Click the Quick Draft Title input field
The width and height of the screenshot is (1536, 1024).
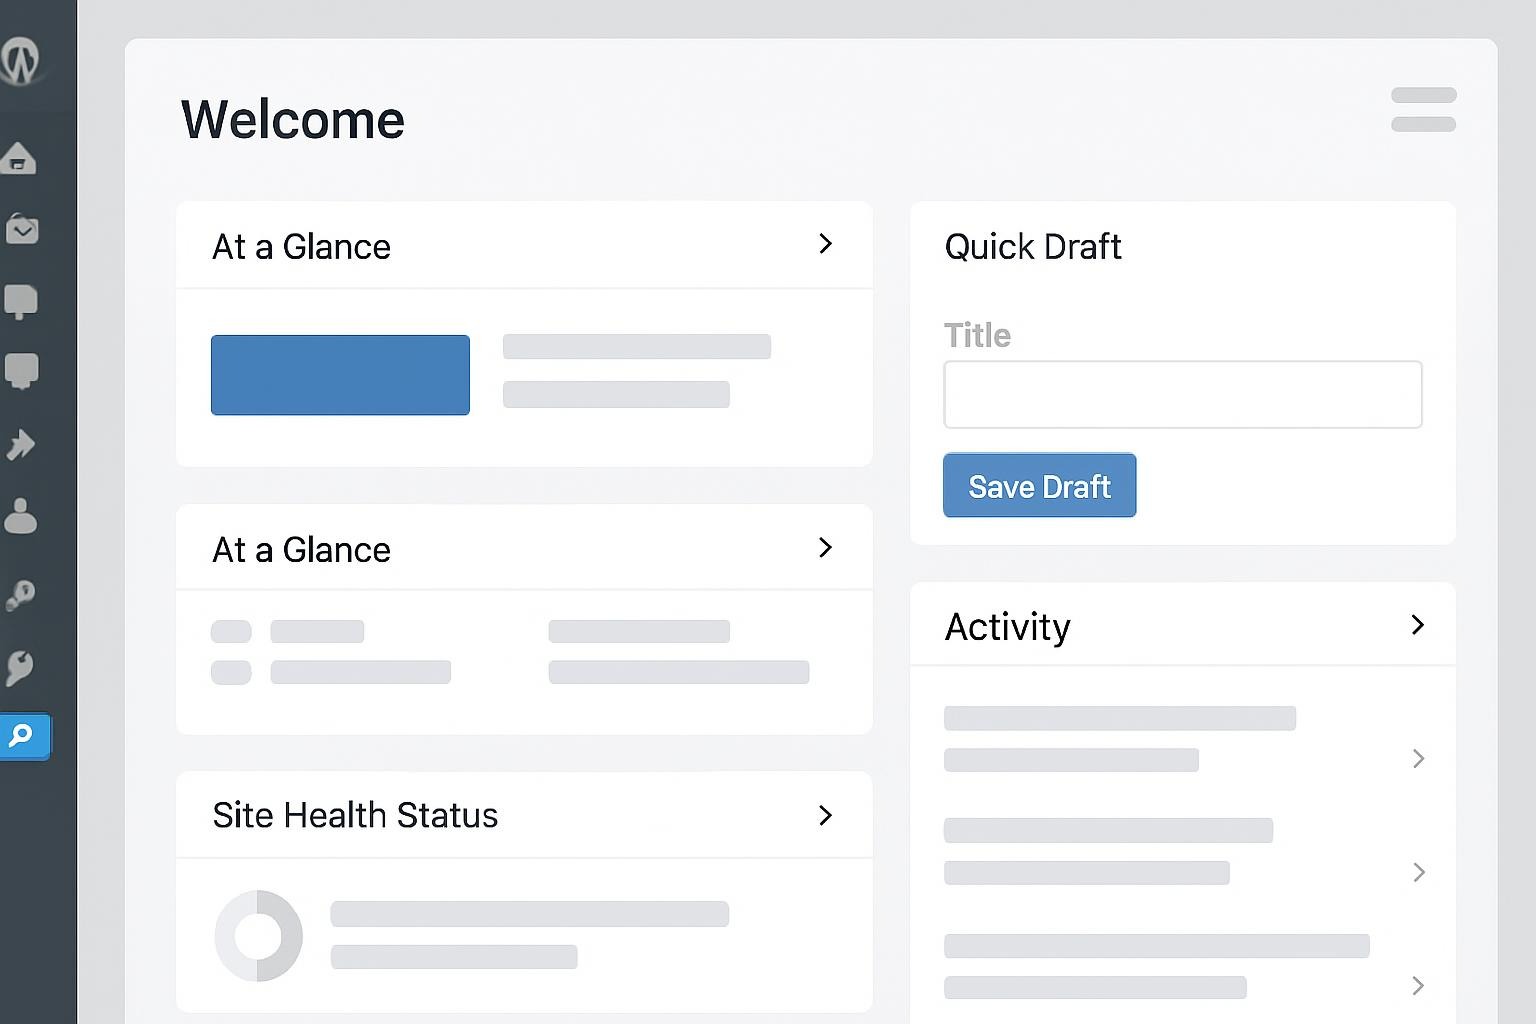click(1182, 395)
